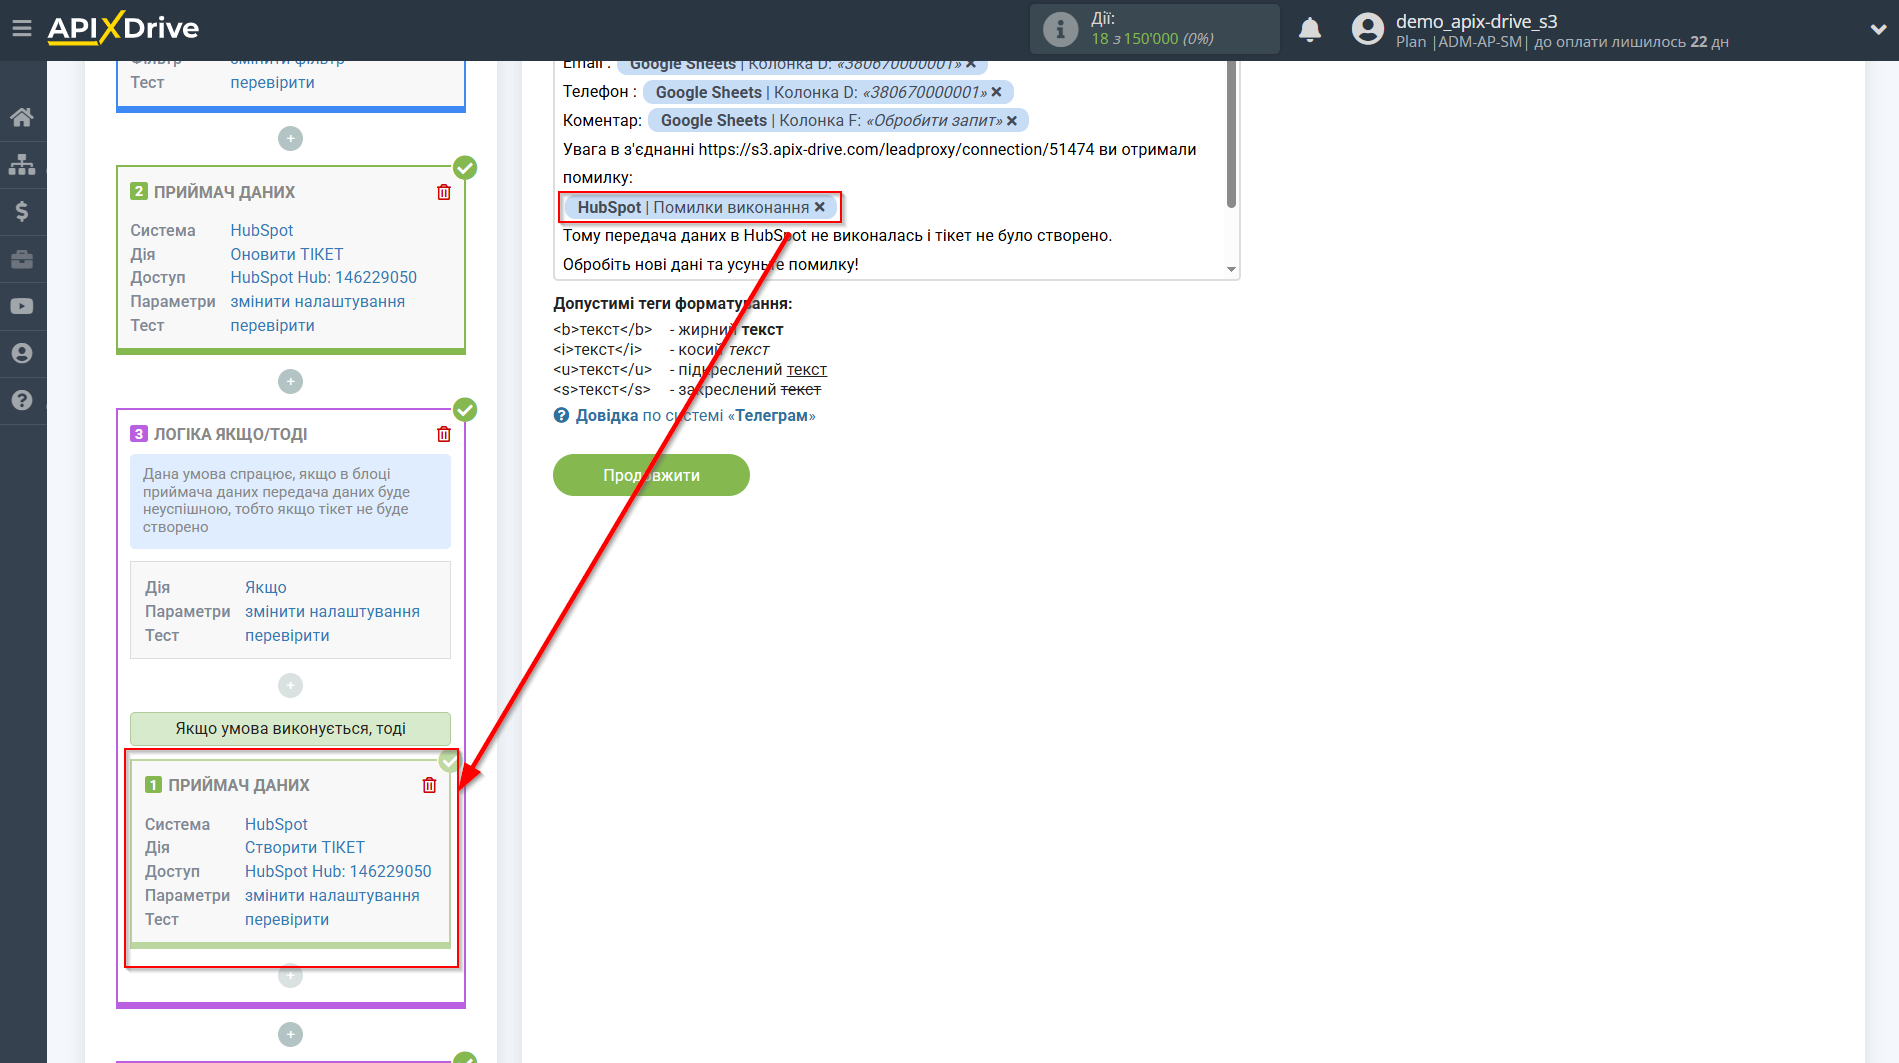Click the ApiX-Drive logo
The image size is (1899, 1063).
(123, 28)
